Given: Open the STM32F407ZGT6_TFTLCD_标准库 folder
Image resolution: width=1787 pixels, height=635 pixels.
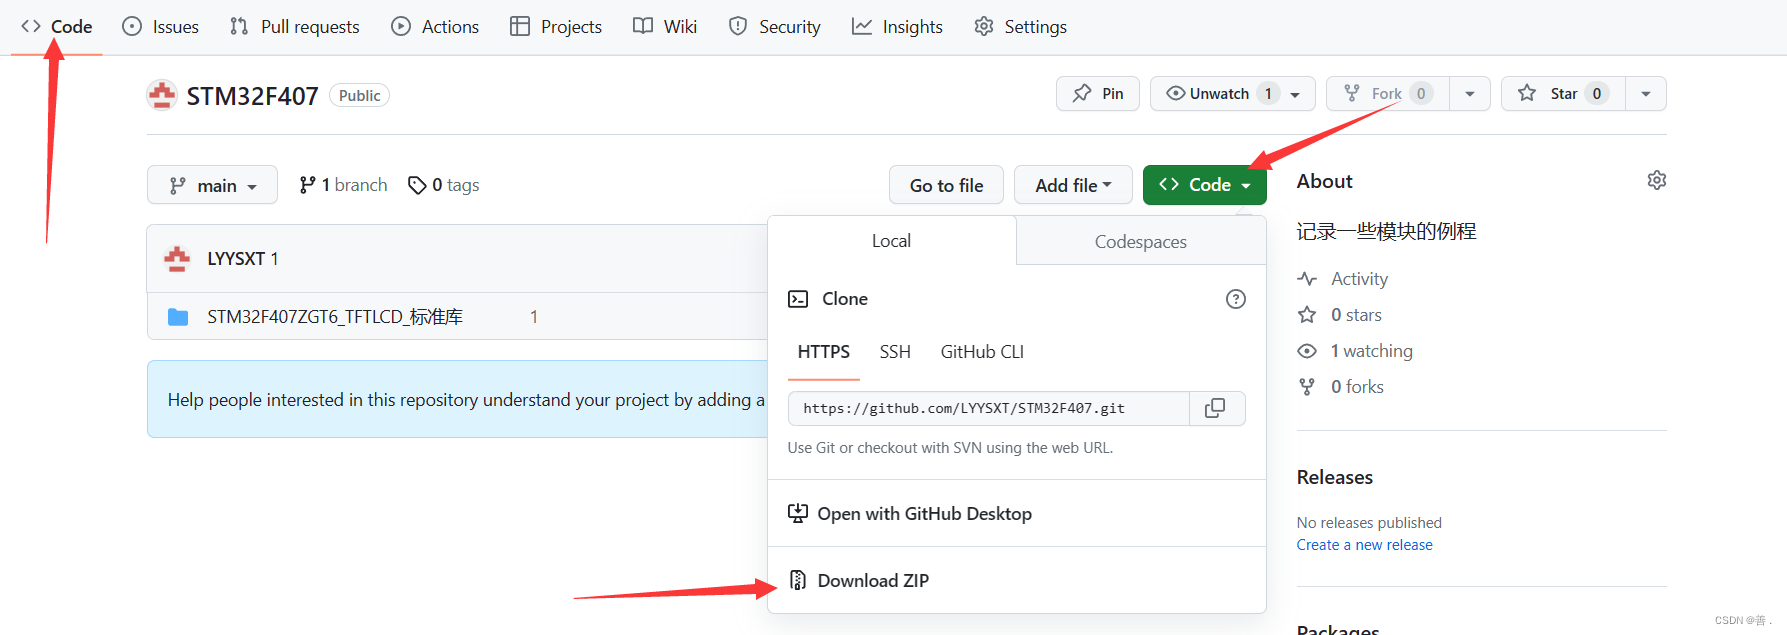Looking at the screenshot, I should tap(335, 317).
